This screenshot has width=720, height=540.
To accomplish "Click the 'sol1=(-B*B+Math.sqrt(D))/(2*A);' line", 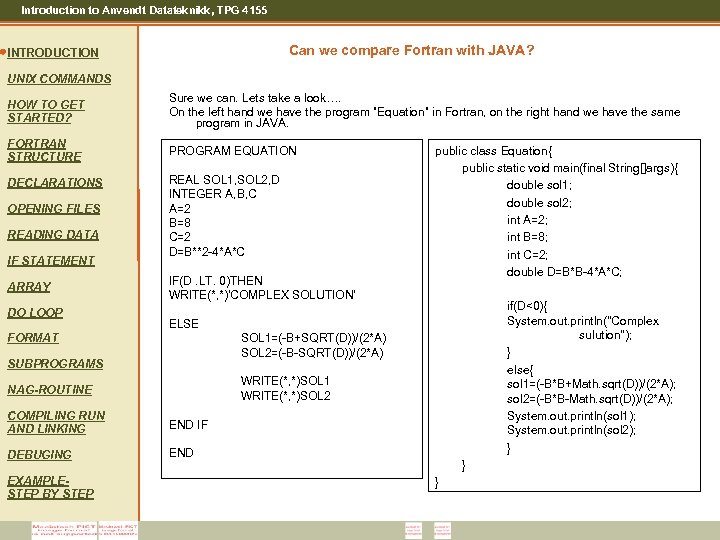I will point(591,384).
